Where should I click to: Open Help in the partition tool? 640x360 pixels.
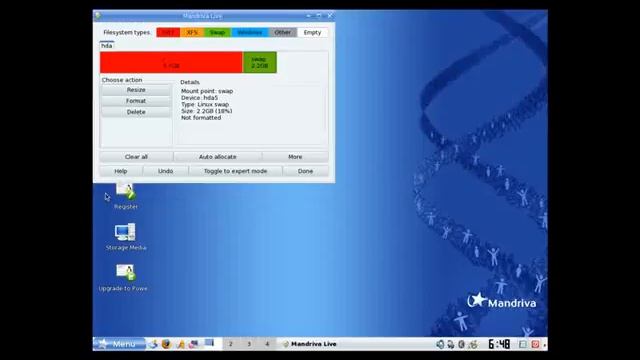point(121,171)
